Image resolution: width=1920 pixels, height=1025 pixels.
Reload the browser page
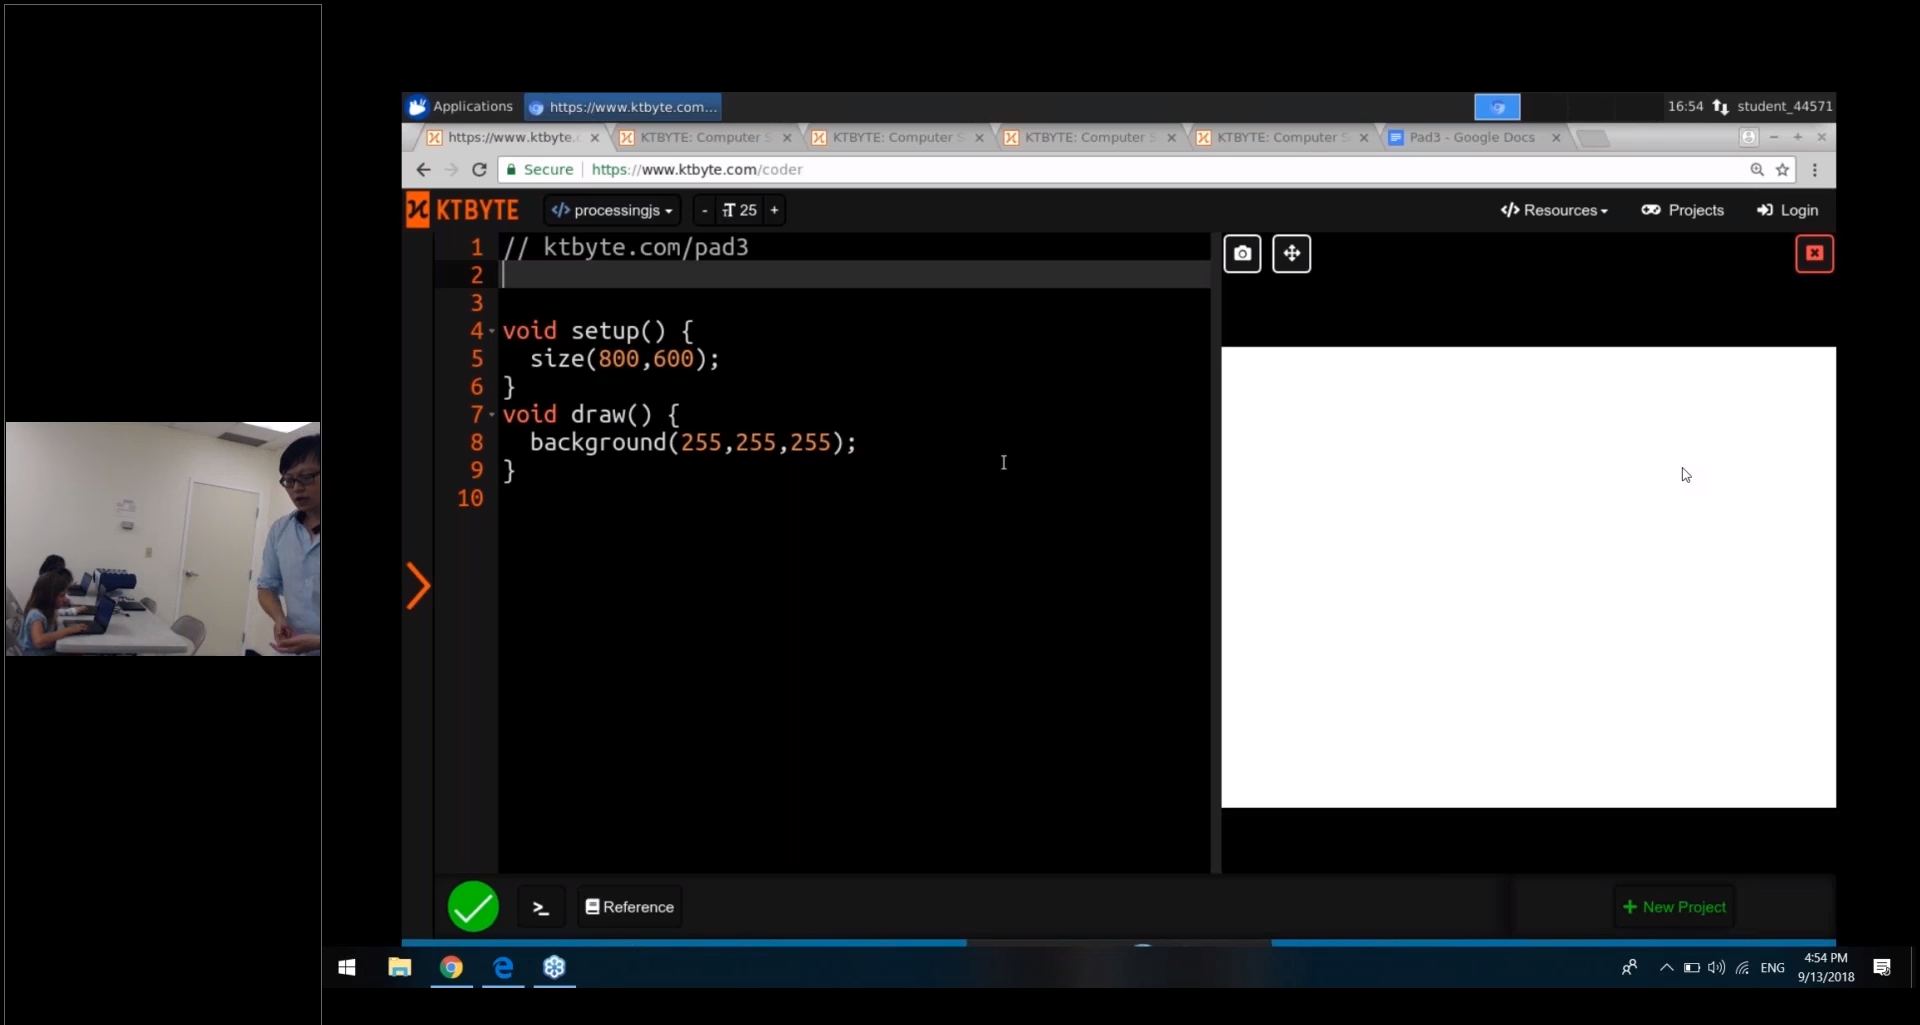tap(479, 170)
